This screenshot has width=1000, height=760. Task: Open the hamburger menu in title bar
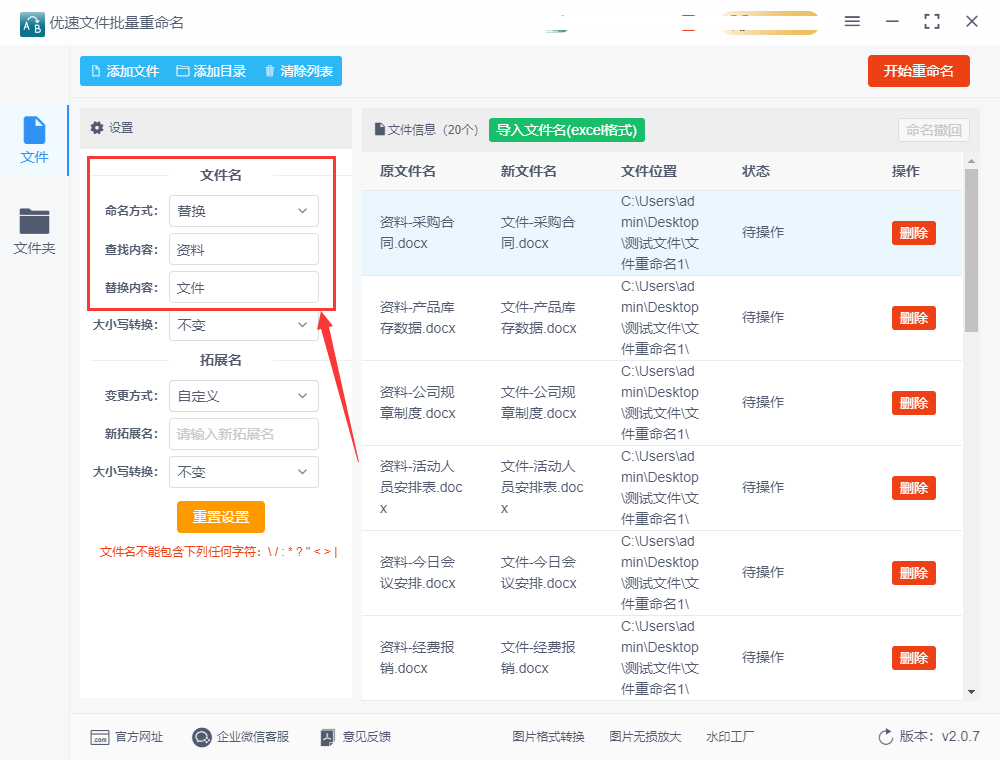click(852, 22)
